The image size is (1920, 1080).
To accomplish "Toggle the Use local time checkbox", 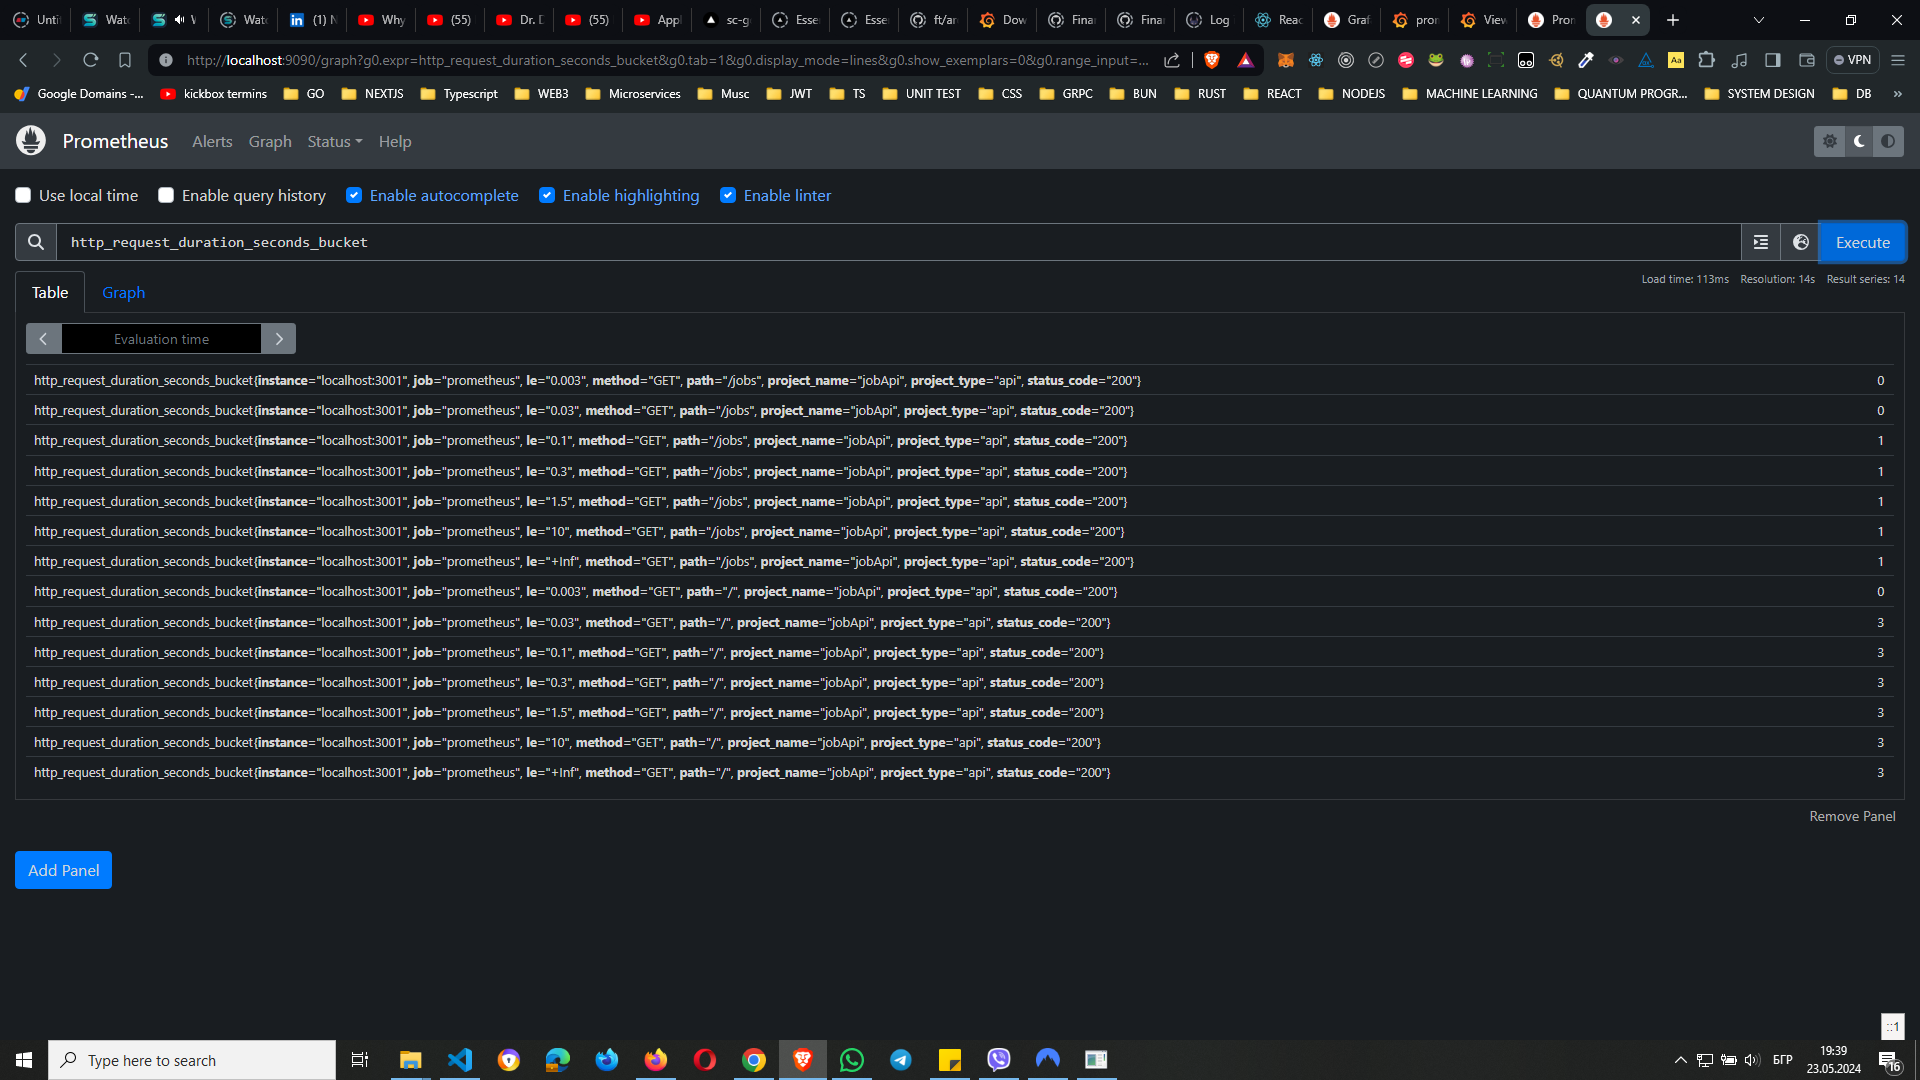I will 22,195.
